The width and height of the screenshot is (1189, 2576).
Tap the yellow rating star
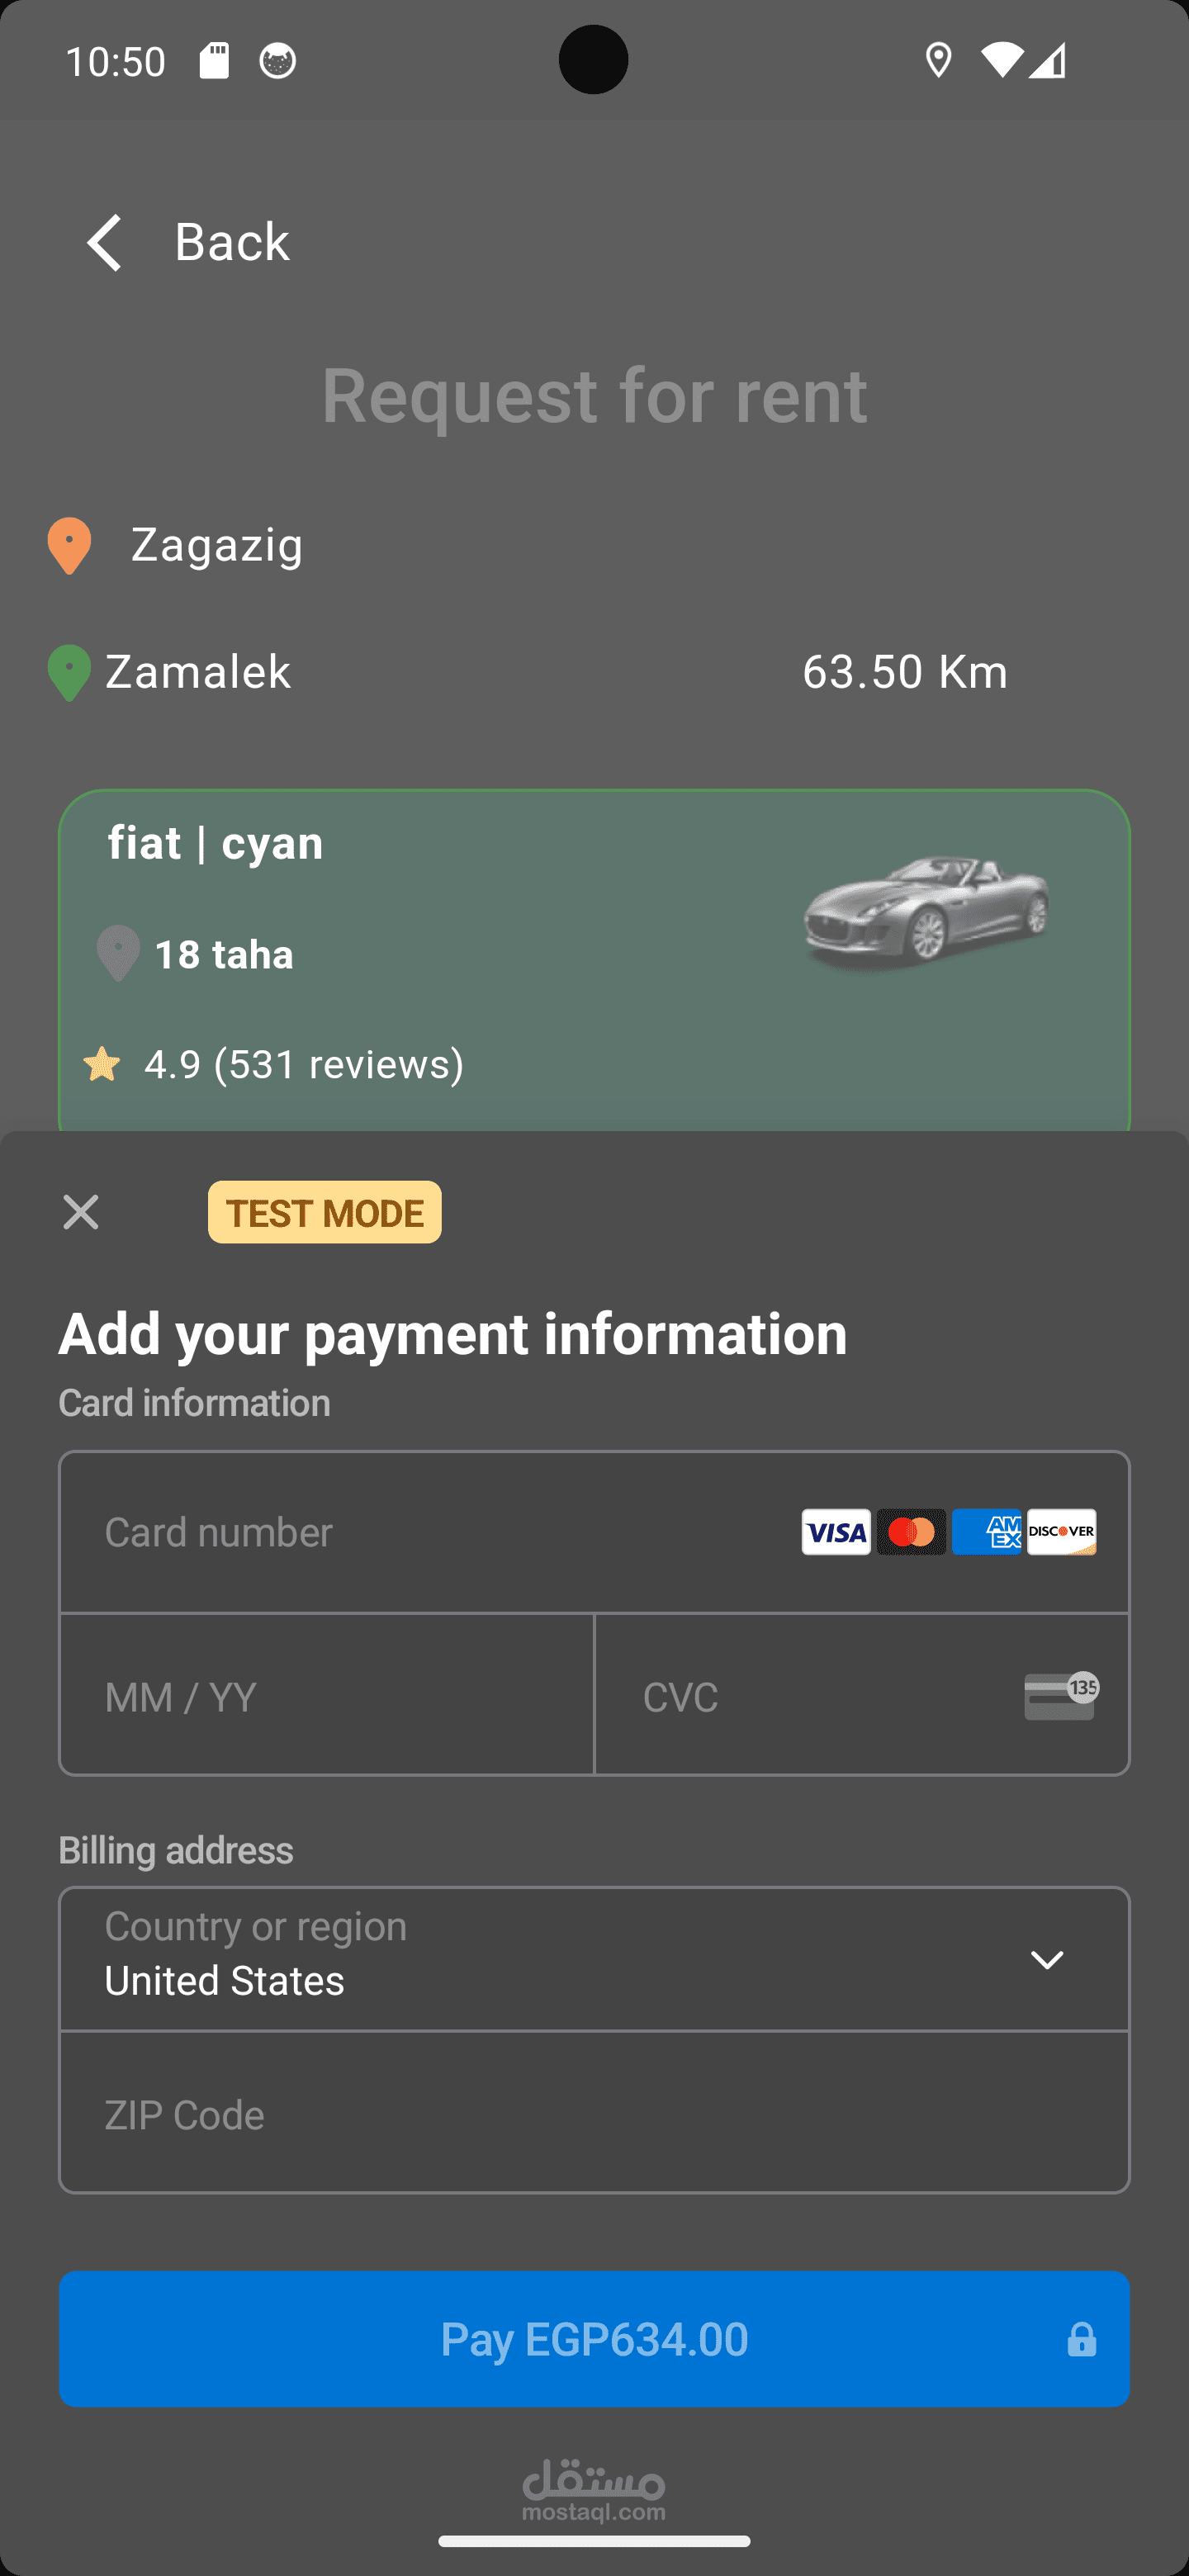coord(102,1064)
